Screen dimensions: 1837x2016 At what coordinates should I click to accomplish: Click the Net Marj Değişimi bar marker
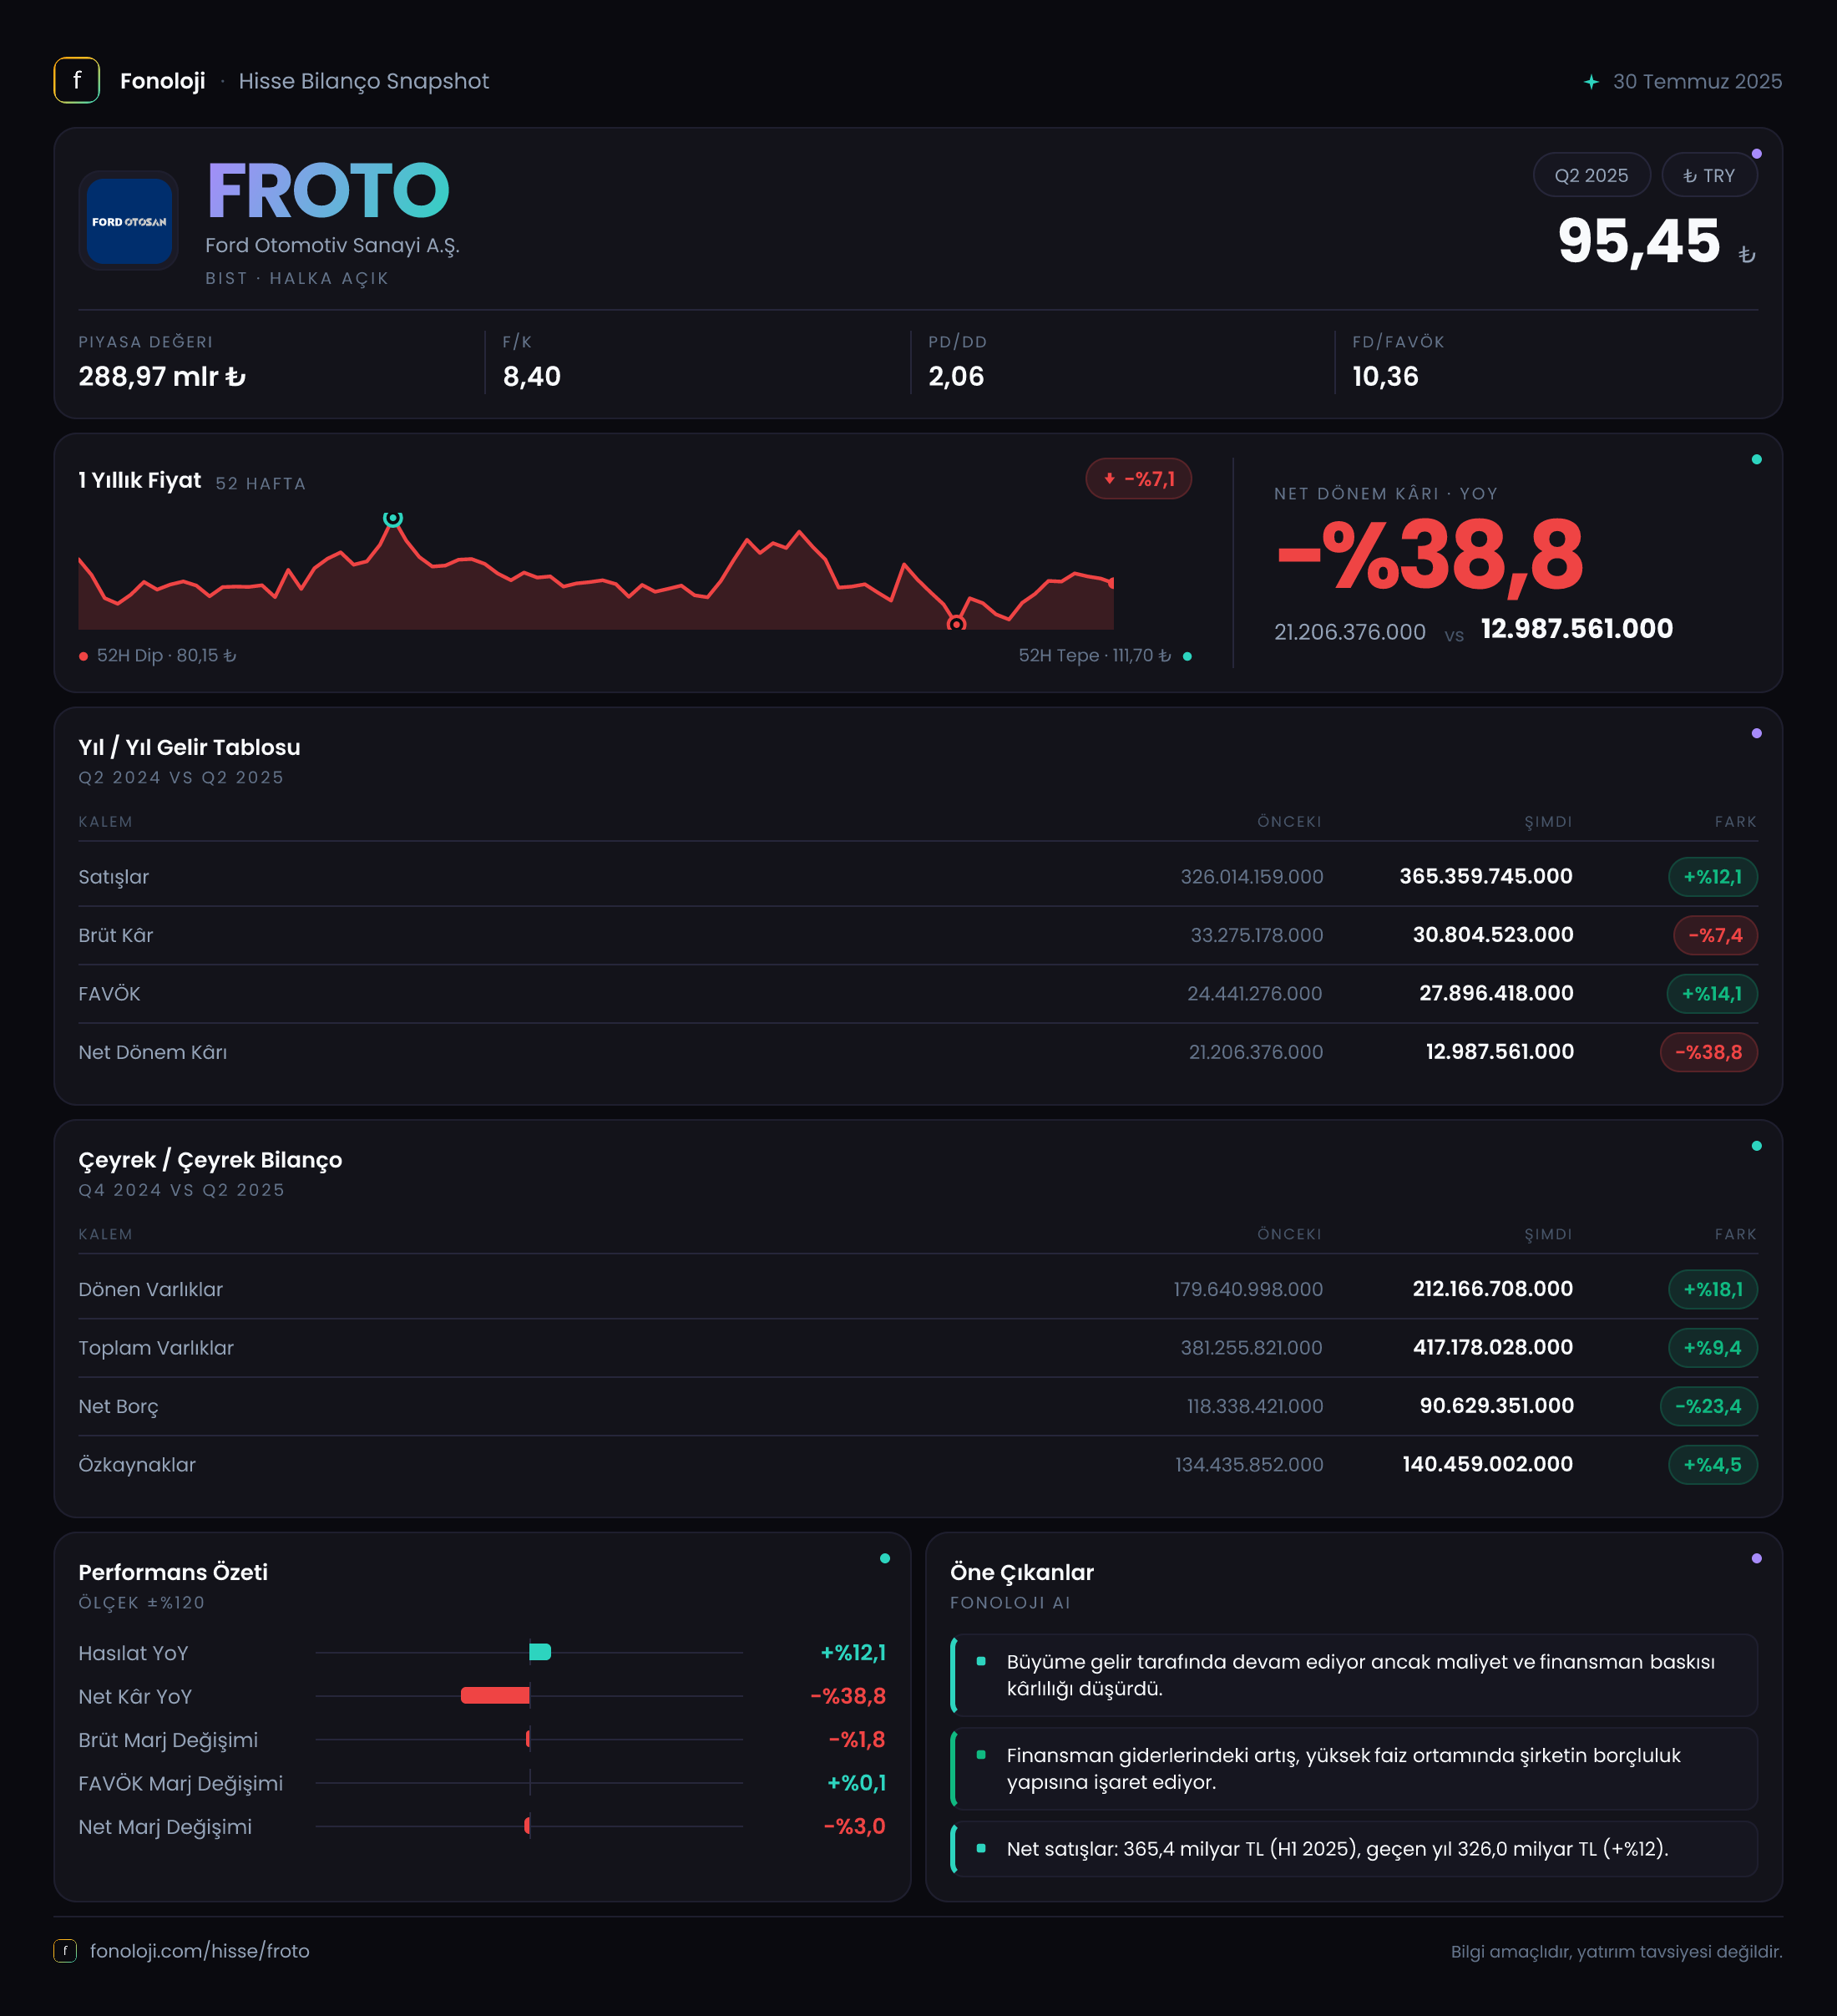(x=527, y=1826)
